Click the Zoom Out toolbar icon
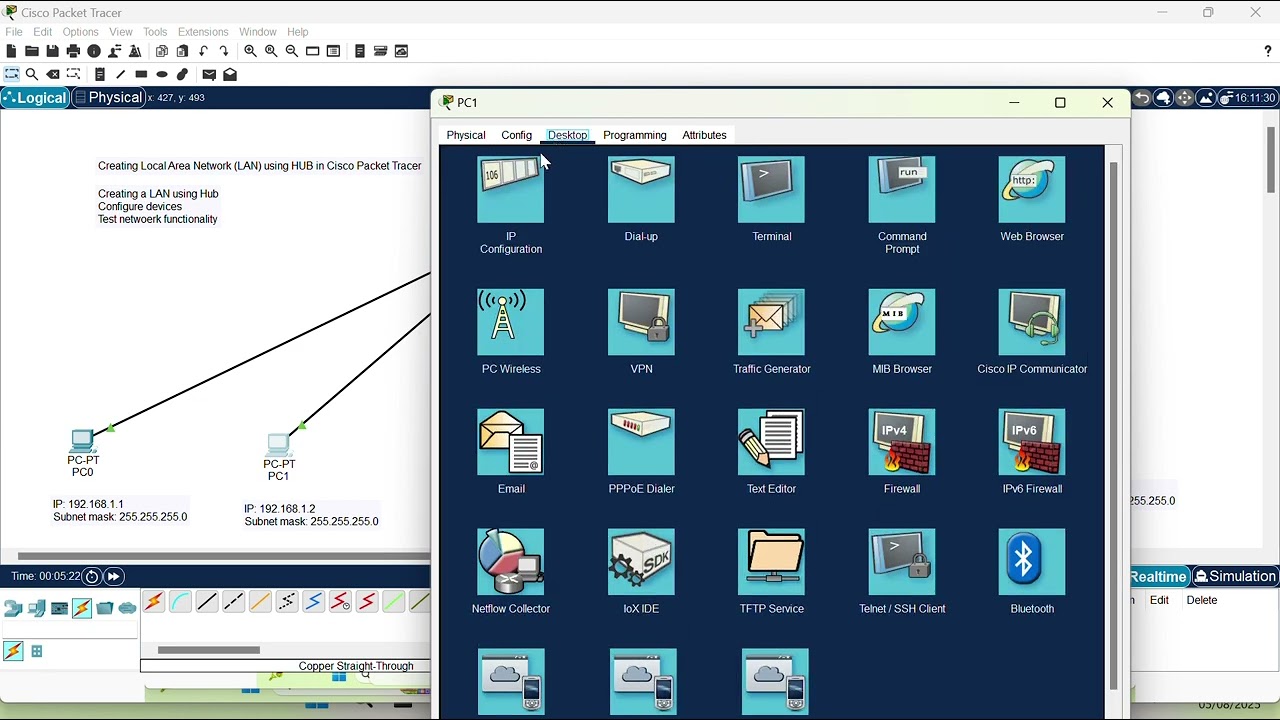This screenshot has width=1280, height=720. point(291,51)
